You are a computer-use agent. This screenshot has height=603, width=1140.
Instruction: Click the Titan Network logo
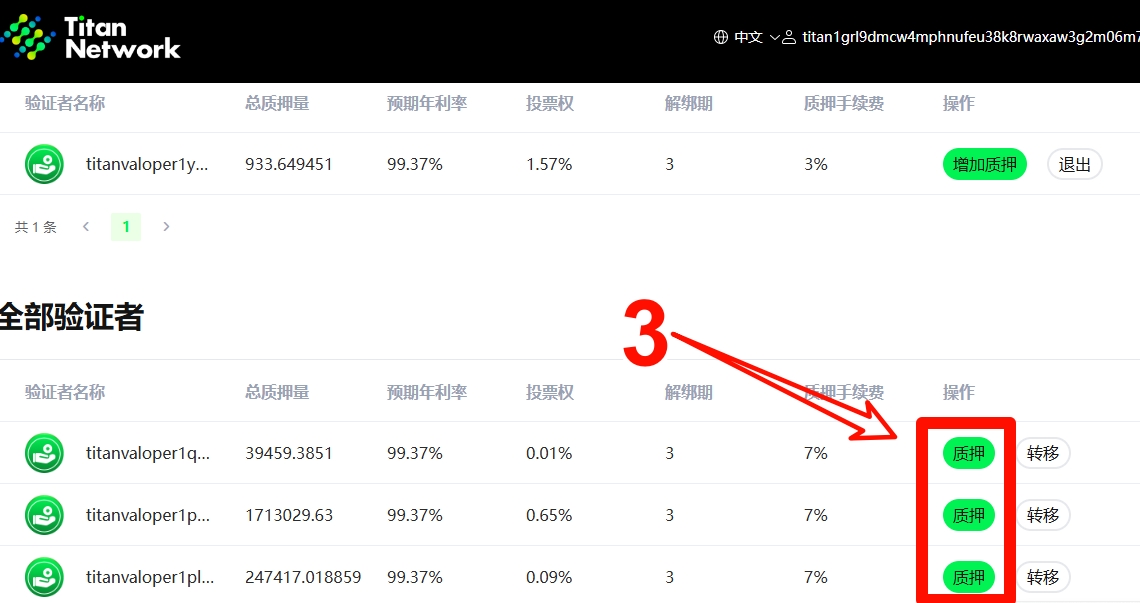tap(90, 37)
